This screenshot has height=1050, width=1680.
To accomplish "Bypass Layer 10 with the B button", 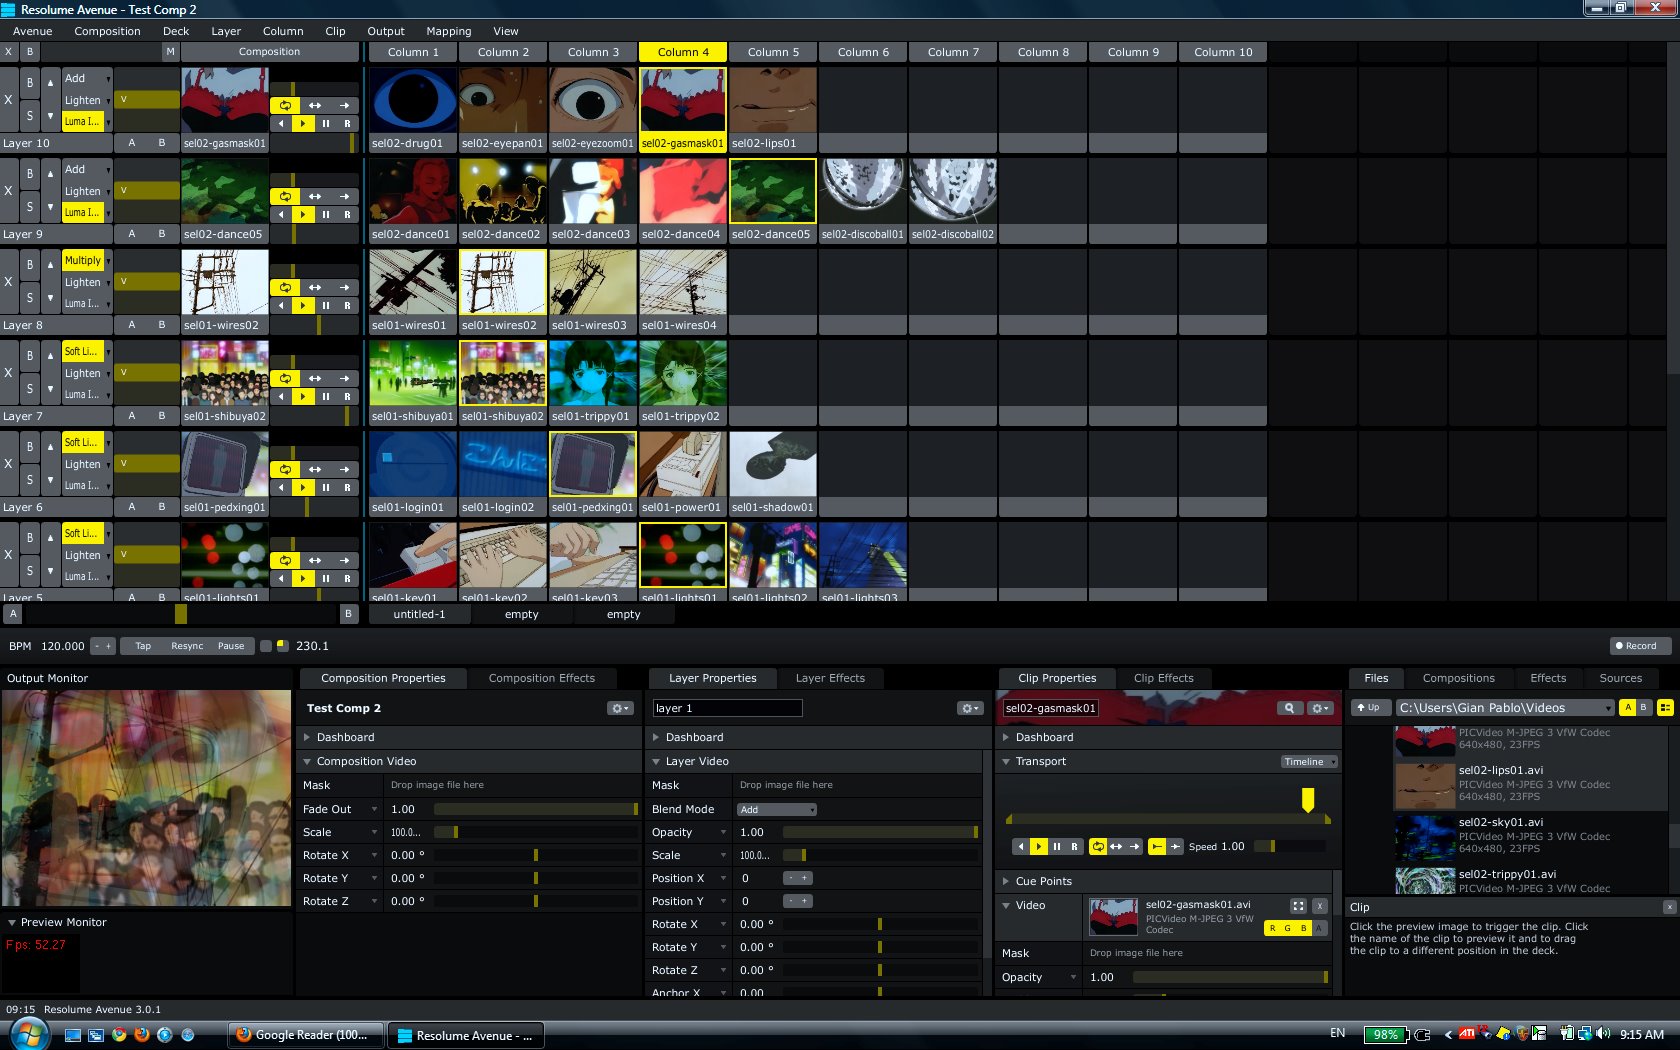I will pos(29,83).
